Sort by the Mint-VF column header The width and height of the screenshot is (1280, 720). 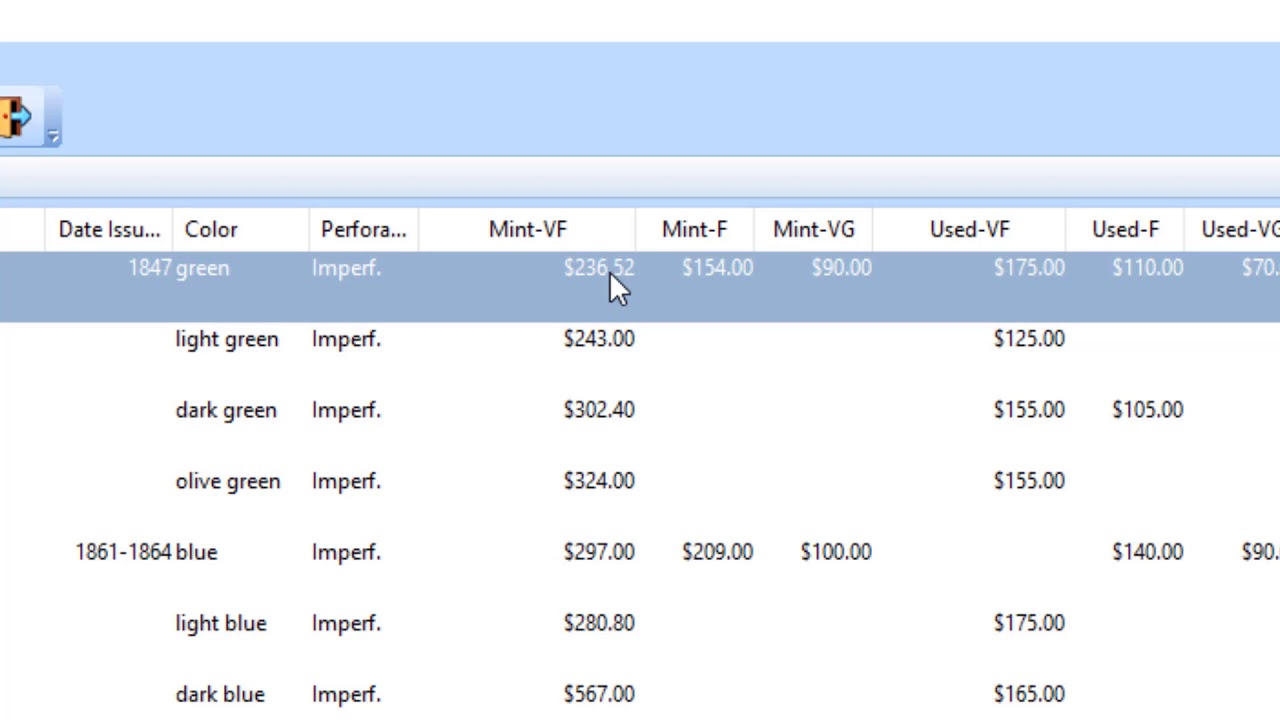coord(527,230)
